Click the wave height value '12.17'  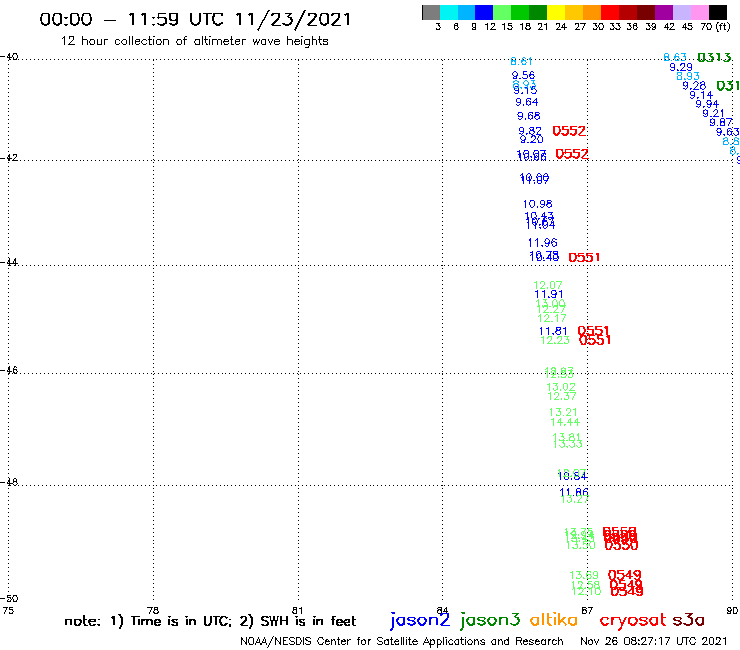coord(552,319)
